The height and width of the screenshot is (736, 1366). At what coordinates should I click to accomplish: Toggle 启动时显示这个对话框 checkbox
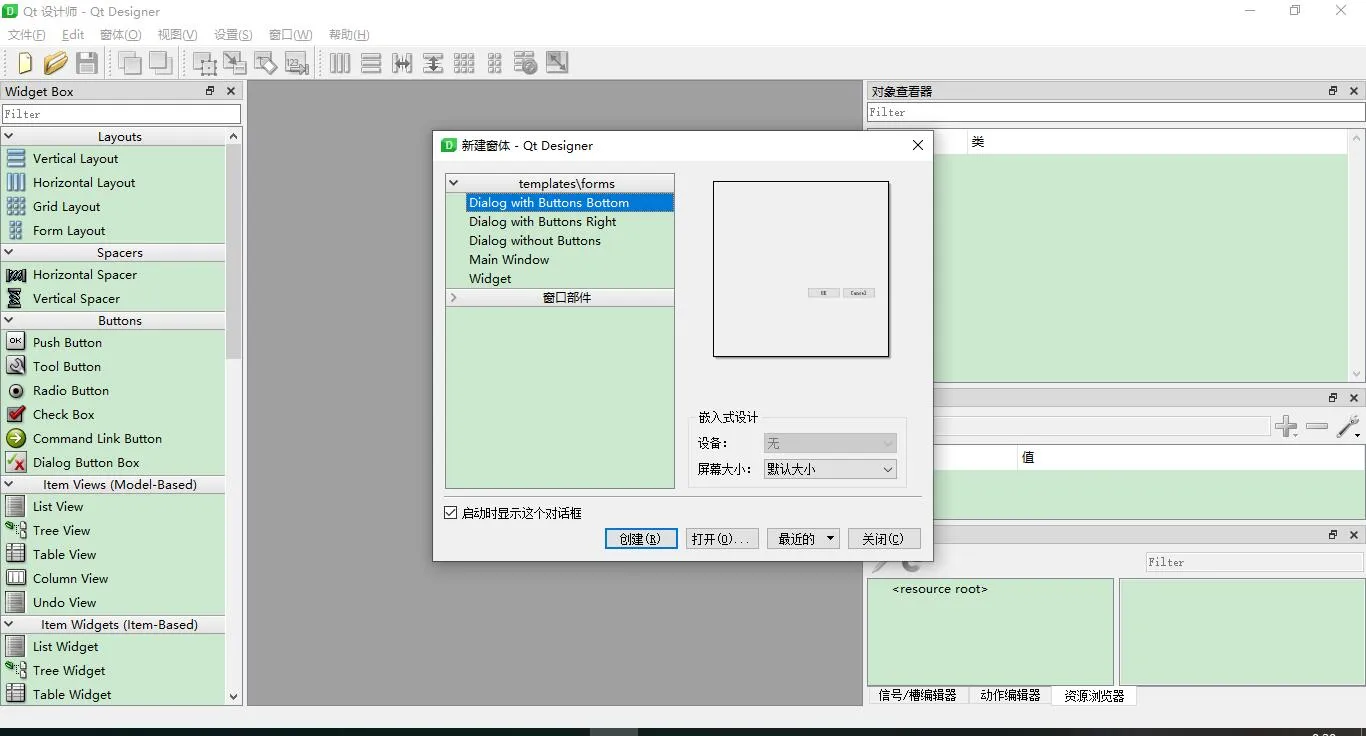(x=450, y=513)
